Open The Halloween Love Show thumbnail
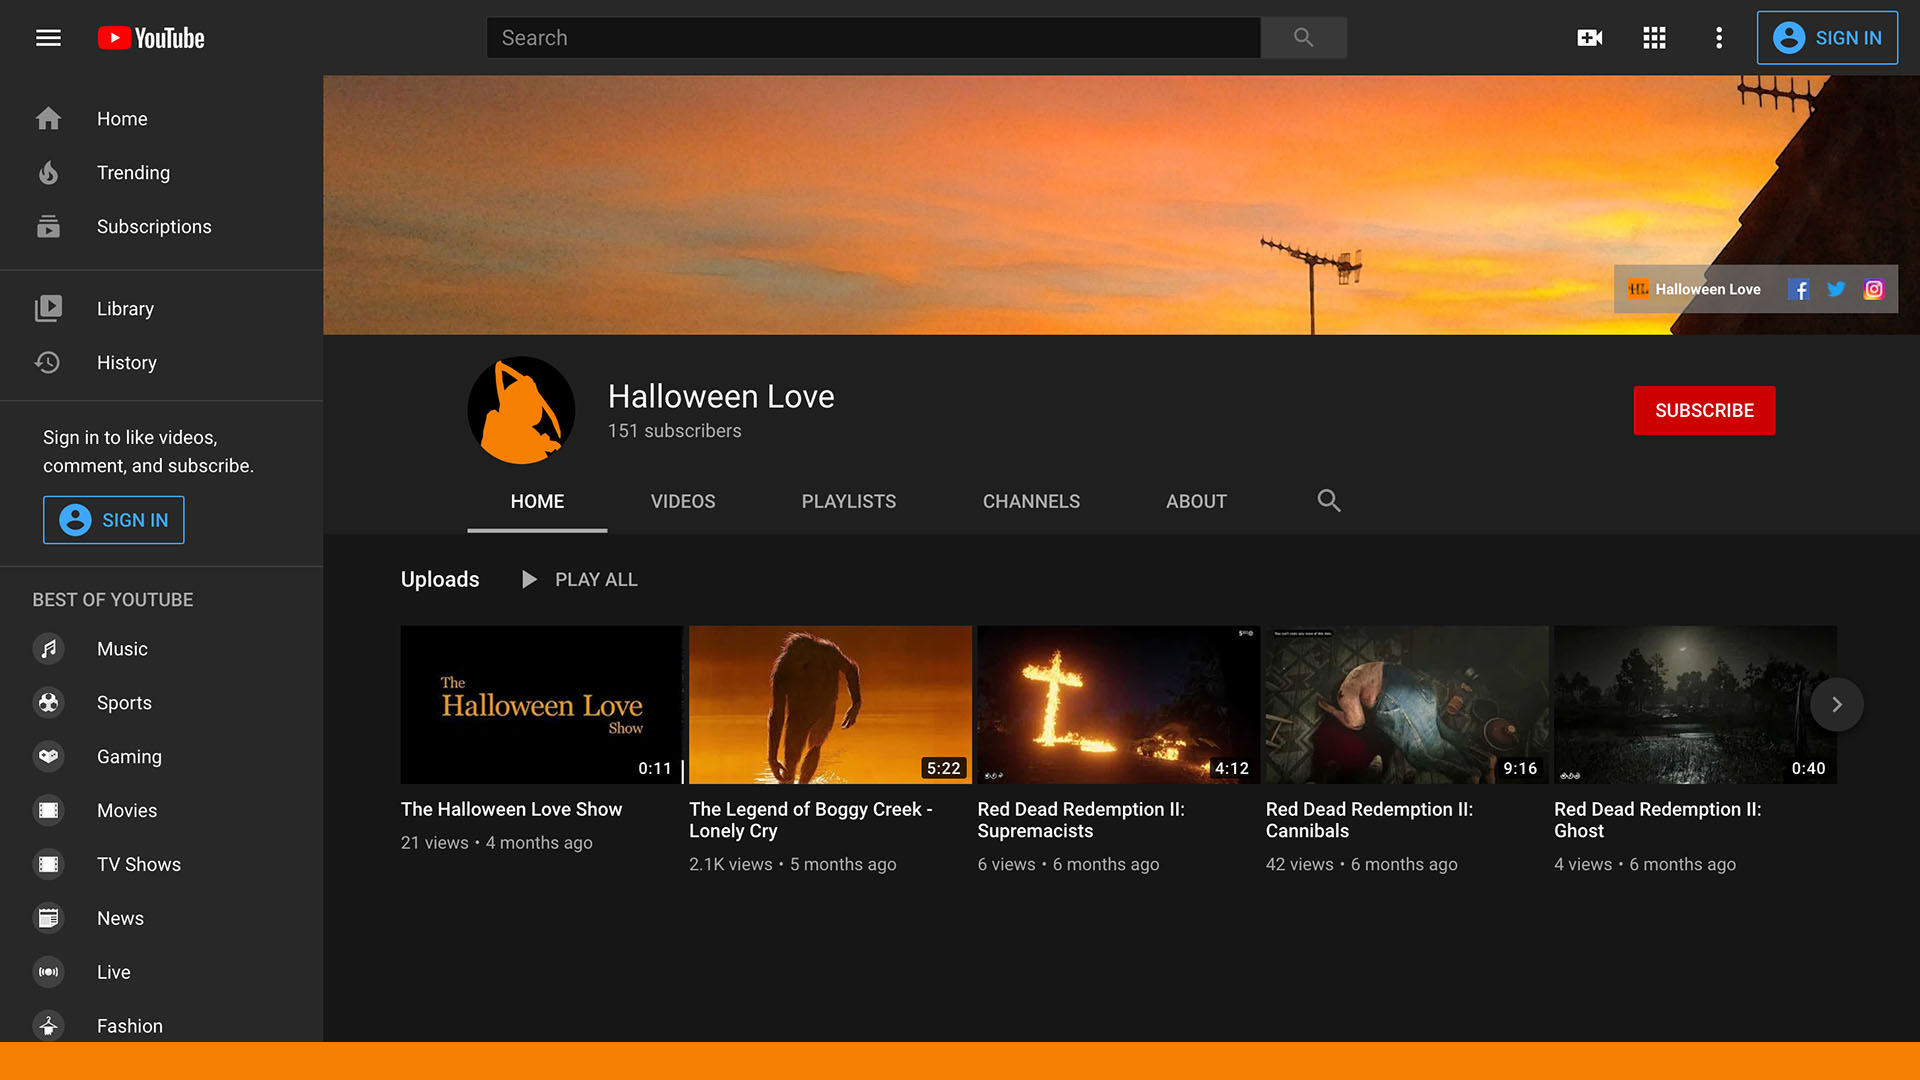Image resolution: width=1920 pixels, height=1080 pixels. (542, 705)
